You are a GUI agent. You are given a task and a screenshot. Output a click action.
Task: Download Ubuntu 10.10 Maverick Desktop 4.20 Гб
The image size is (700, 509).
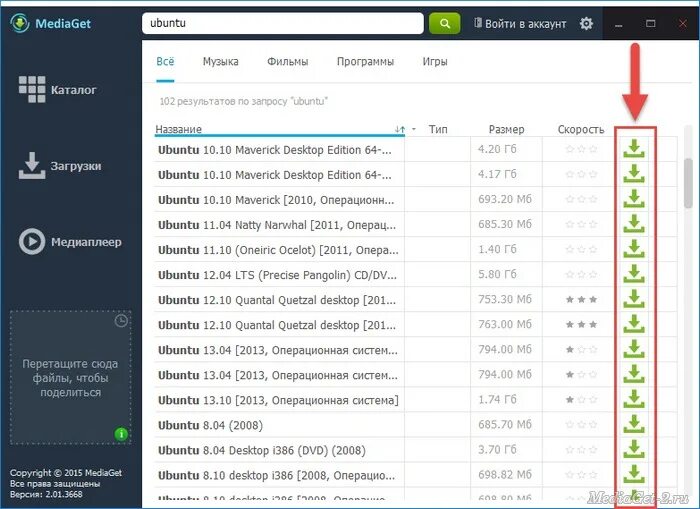pos(634,149)
